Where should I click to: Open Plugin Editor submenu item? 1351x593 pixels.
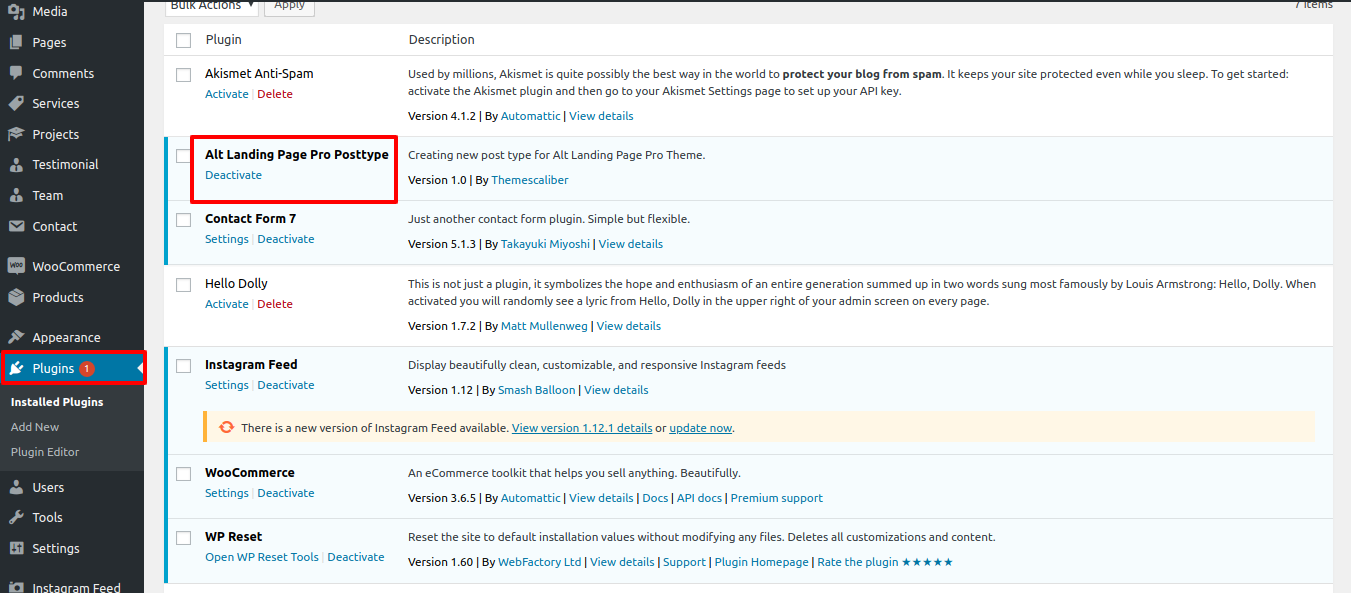(45, 452)
